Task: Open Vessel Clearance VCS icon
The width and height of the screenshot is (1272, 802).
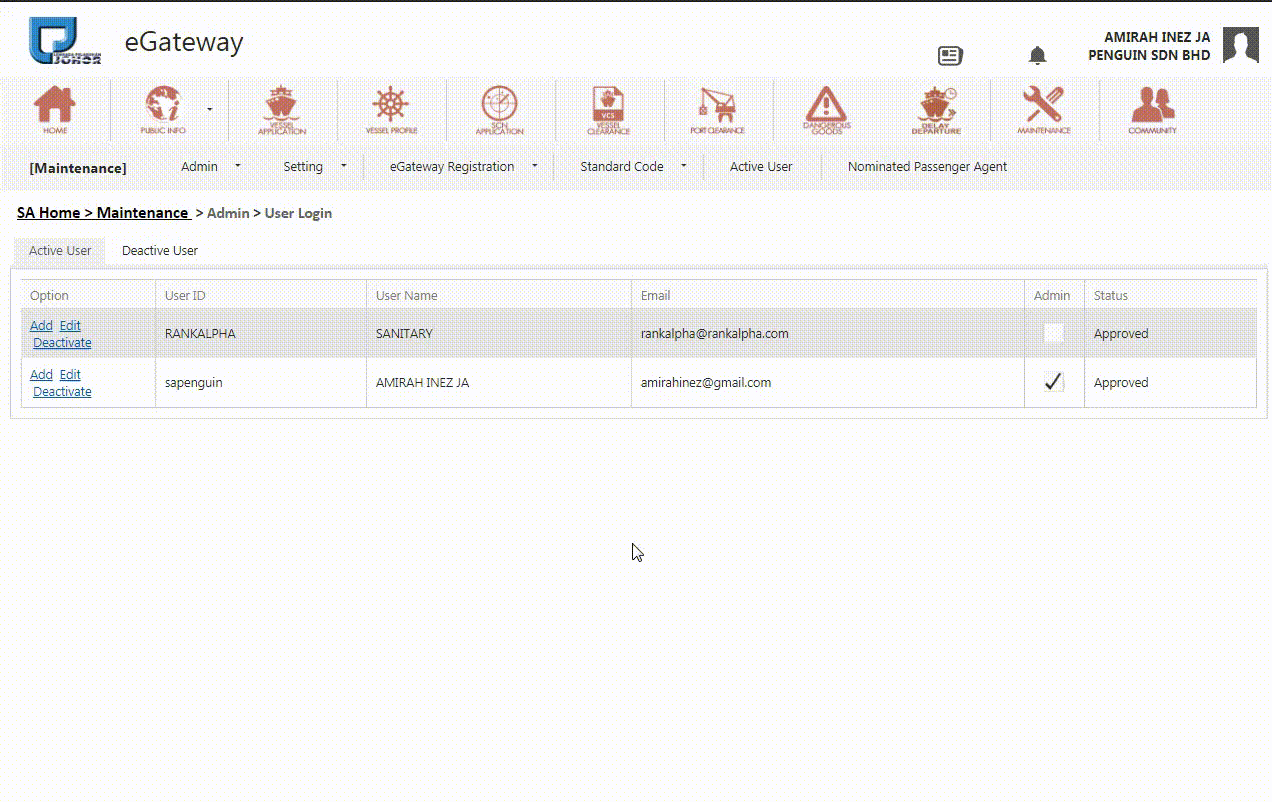Action: pos(608,109)
